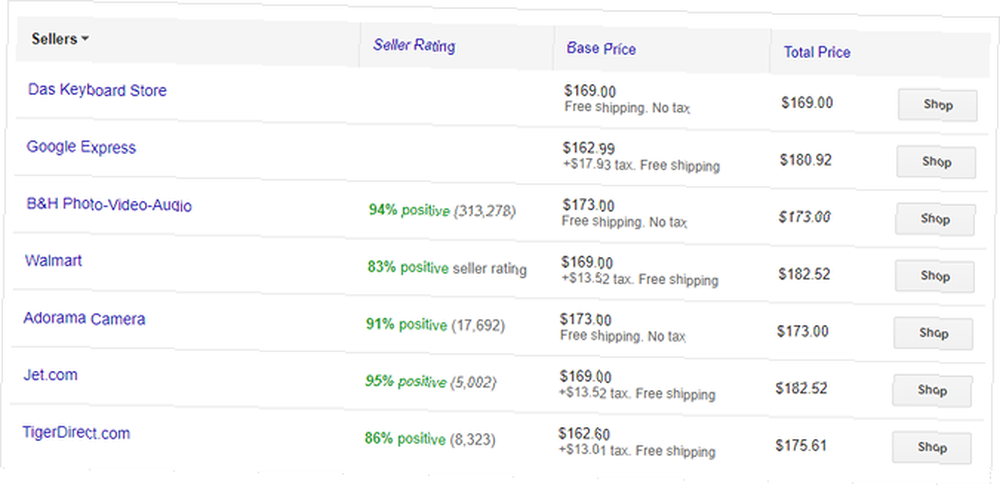Open the Adorama Camera seller link
This screenshot has height=488, width=1000.
tap(84, 319)
